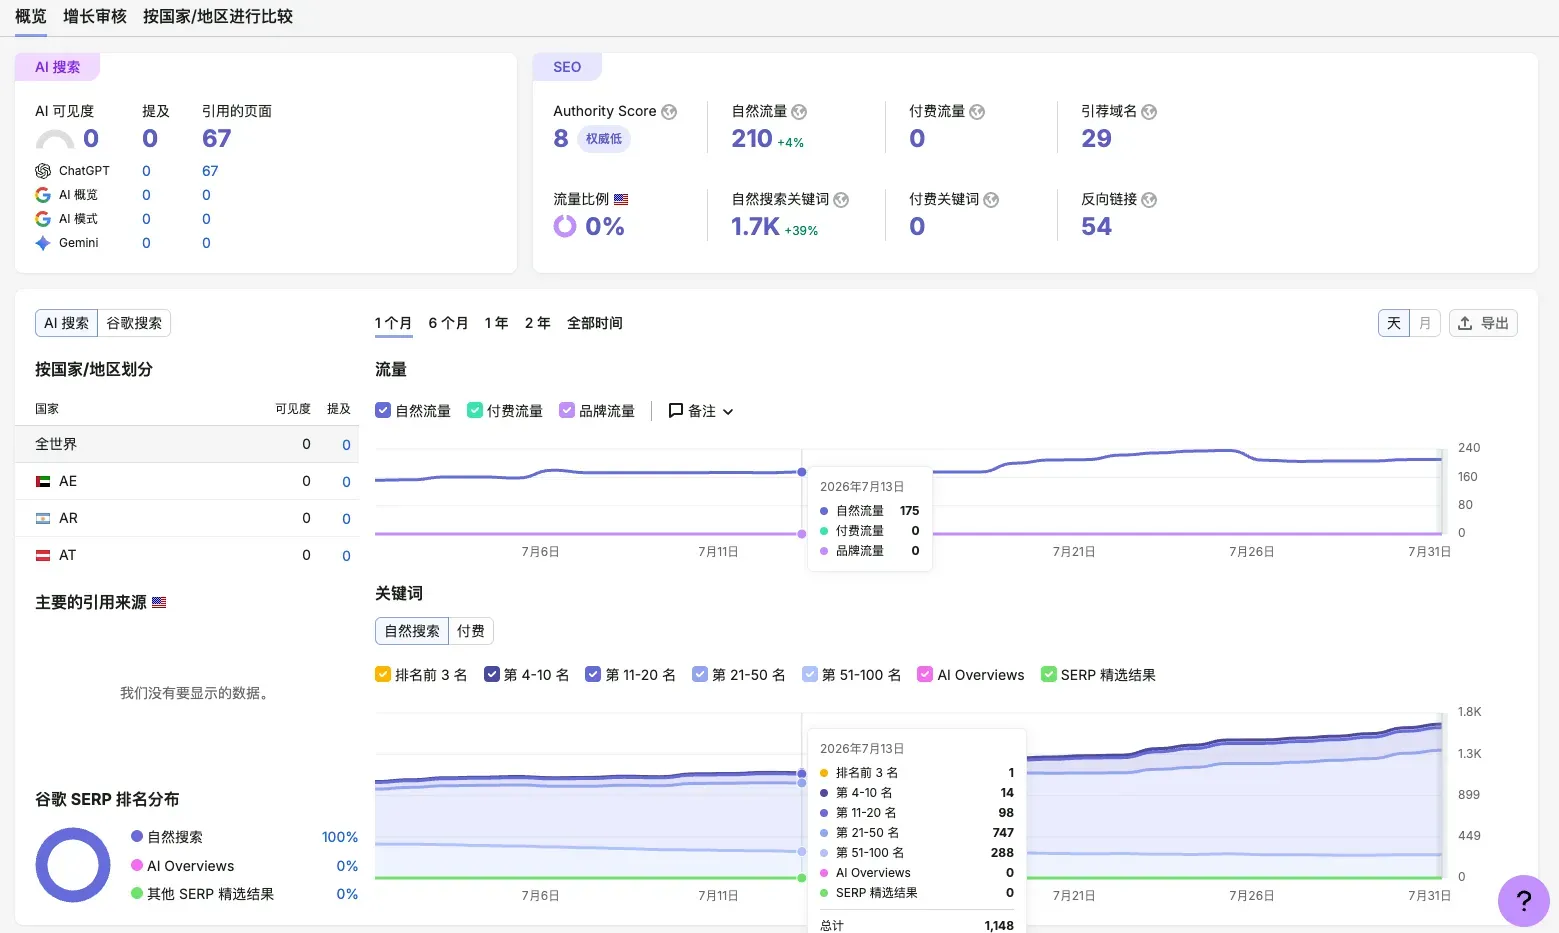Open the purple help question mark
This screenshot has width=1559, height=933.
coord(1524,900)
